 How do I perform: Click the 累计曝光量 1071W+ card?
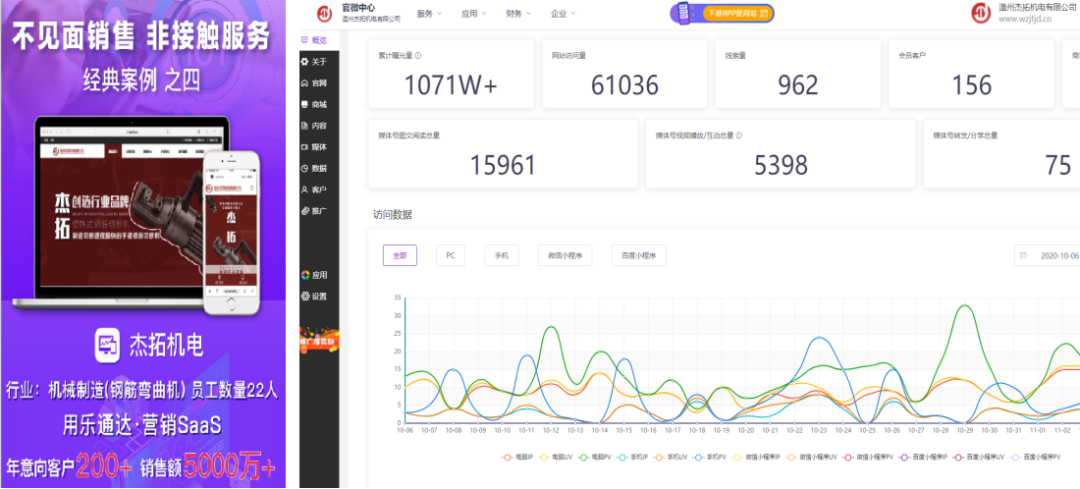tap(451, 74)
